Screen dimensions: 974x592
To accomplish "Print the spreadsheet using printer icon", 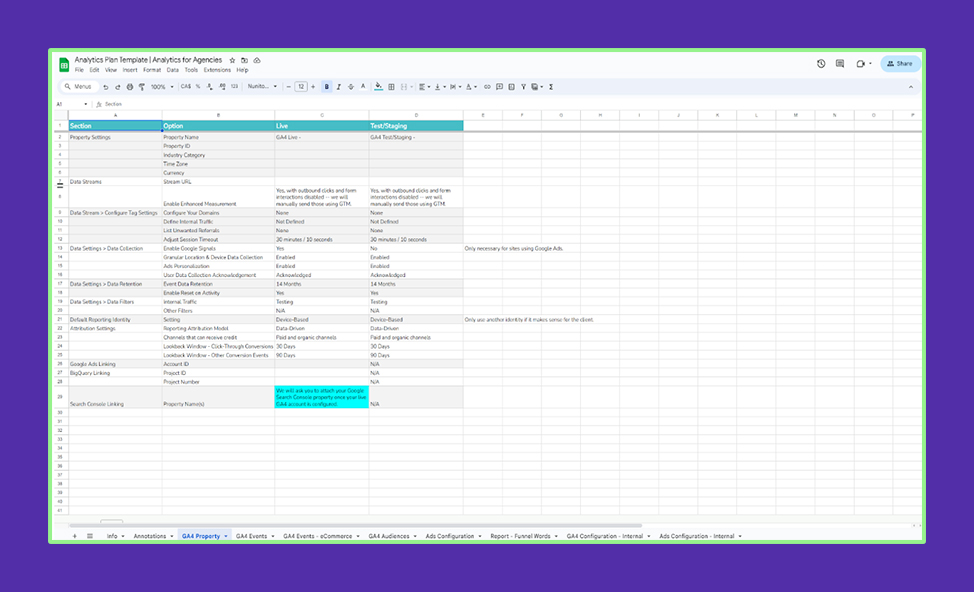I will coord(129,87).
